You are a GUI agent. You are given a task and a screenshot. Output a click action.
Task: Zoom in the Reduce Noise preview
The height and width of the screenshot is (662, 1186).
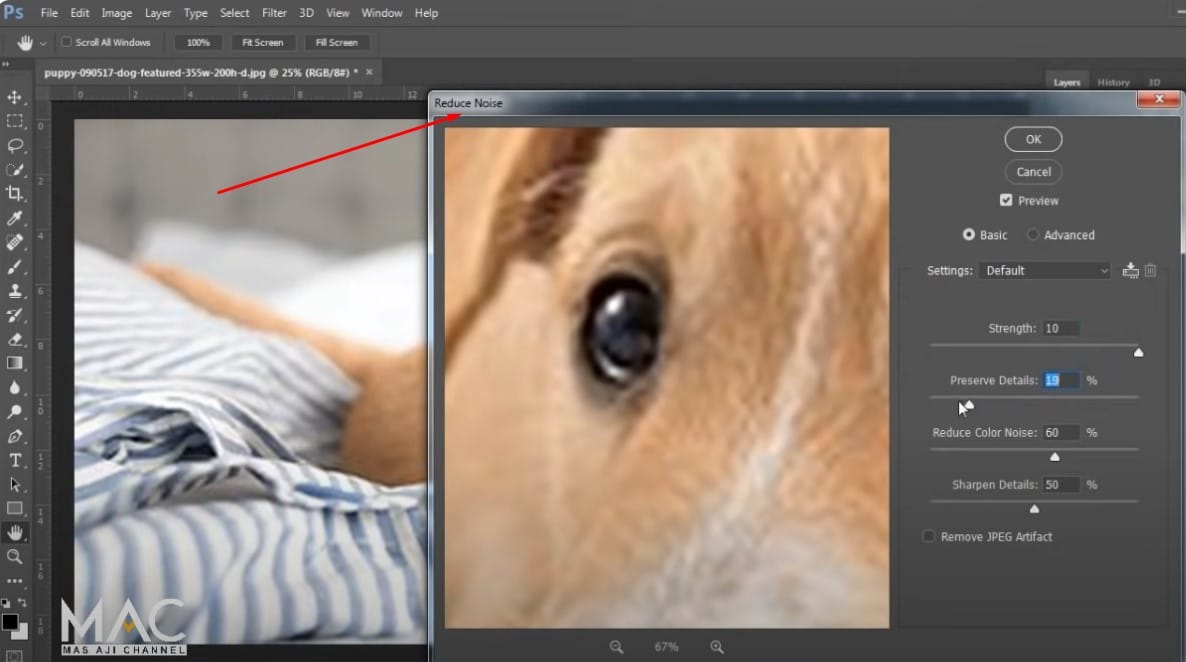716,647
